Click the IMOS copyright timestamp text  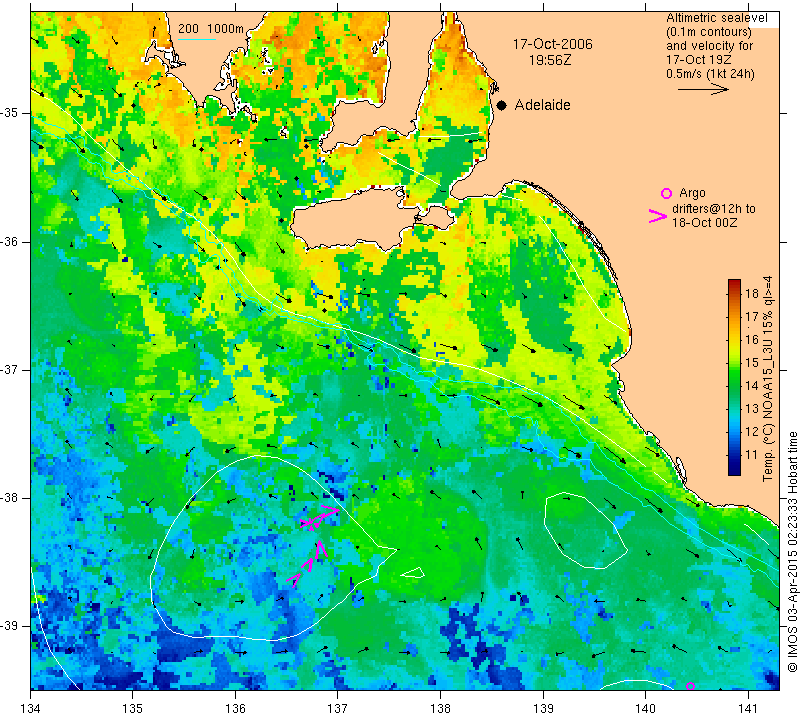(x=792, y=551)
